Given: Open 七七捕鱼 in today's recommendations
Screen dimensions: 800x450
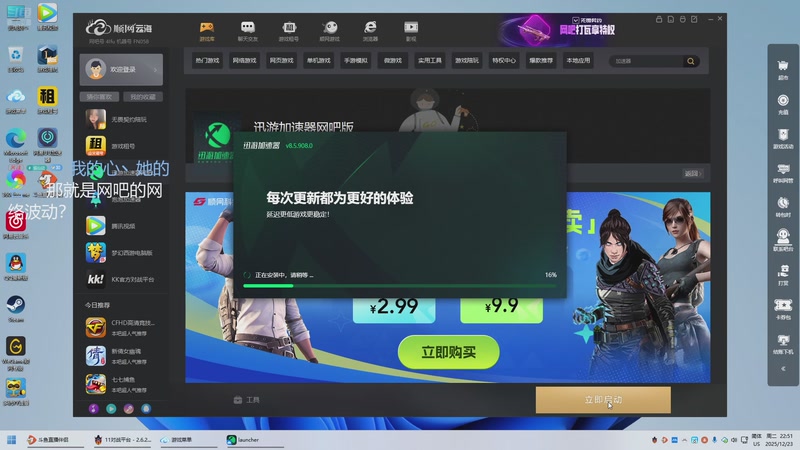Looking at the screenshot, I should 122,384.
